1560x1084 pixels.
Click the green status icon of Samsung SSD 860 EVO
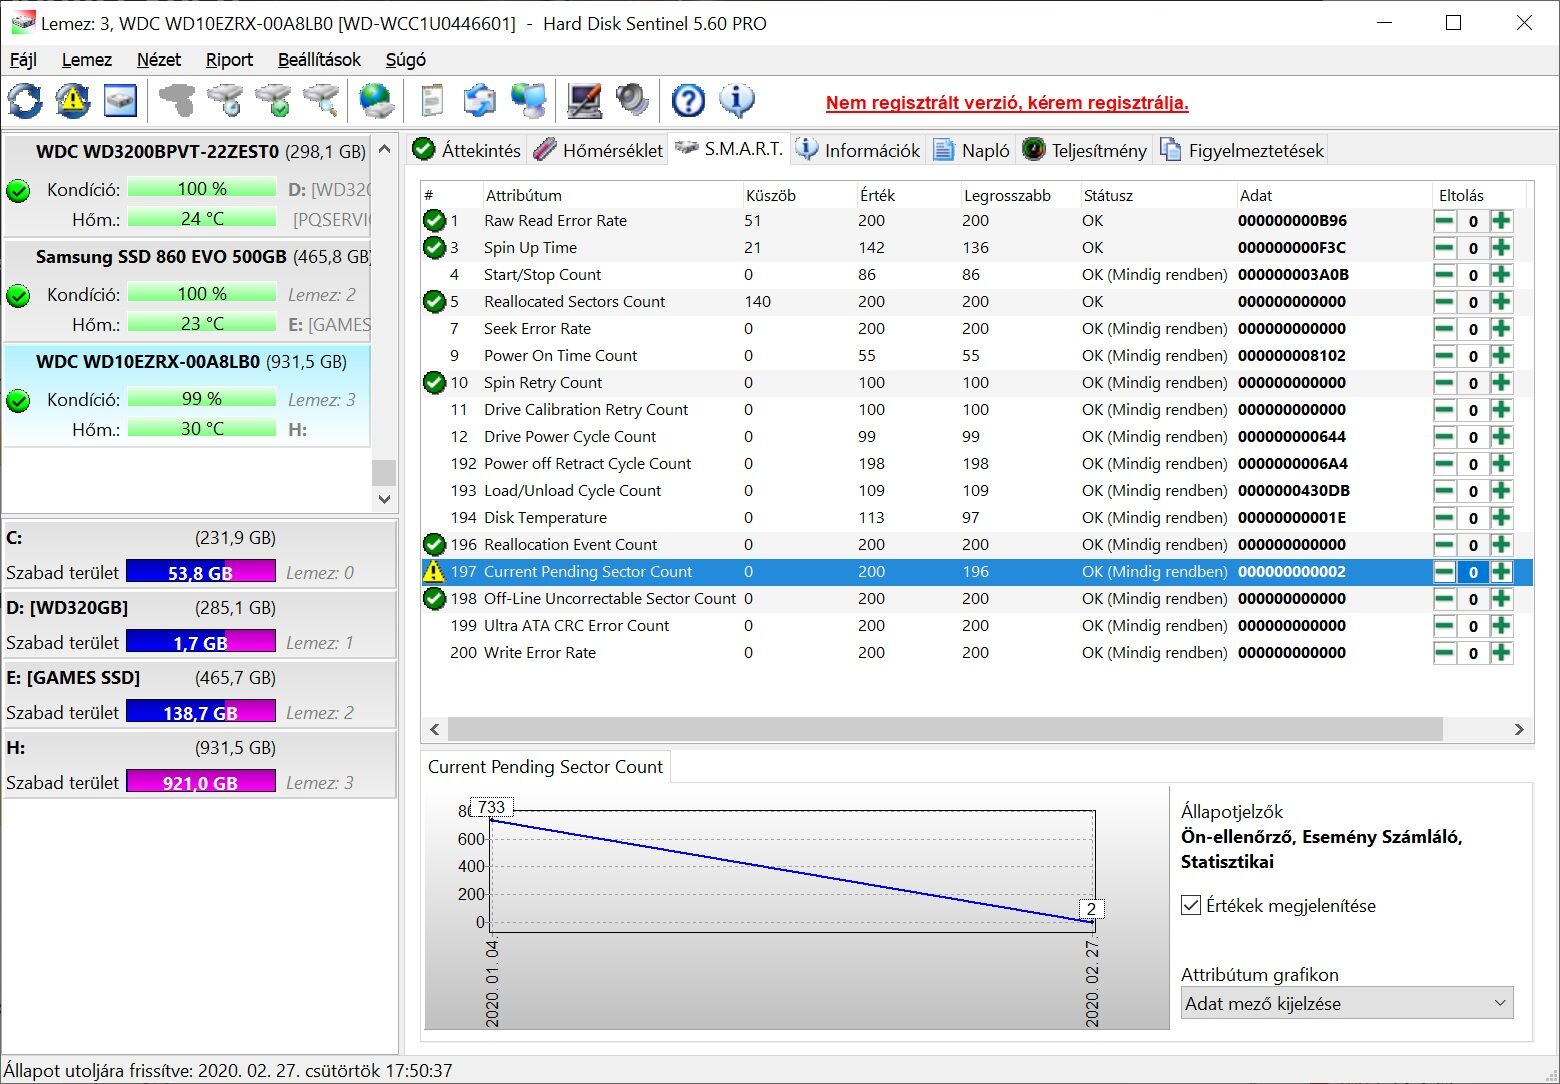[18, 295]
